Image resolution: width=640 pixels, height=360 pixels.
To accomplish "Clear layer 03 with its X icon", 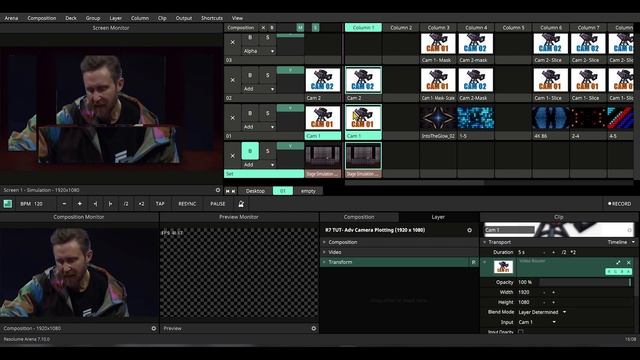I will tap(233, 42).
